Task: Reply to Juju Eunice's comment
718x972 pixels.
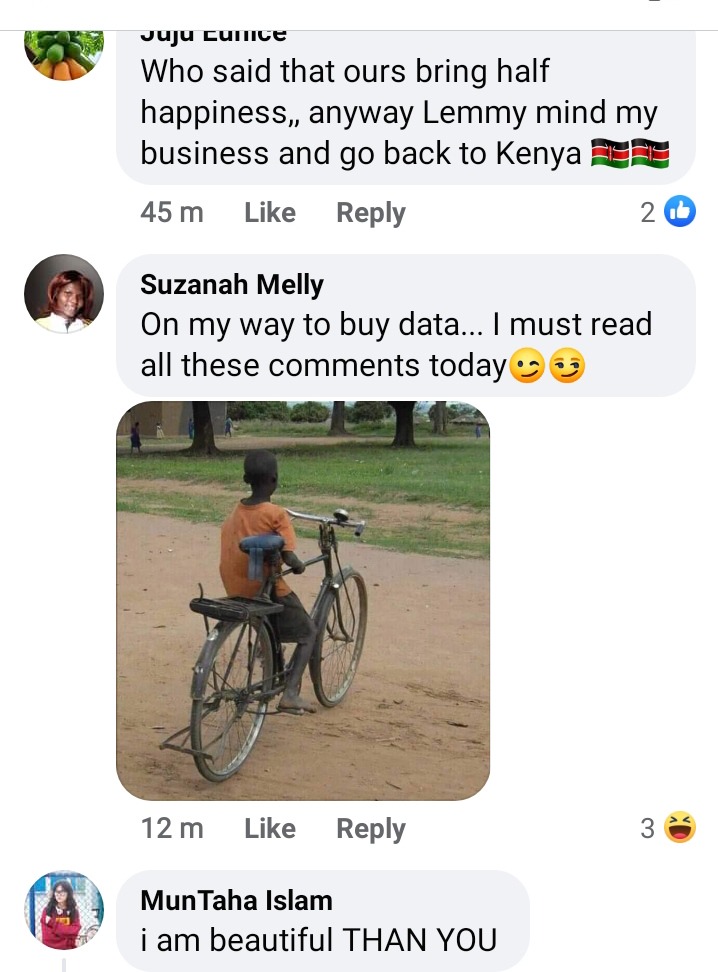Action: (x=371, y=213)
